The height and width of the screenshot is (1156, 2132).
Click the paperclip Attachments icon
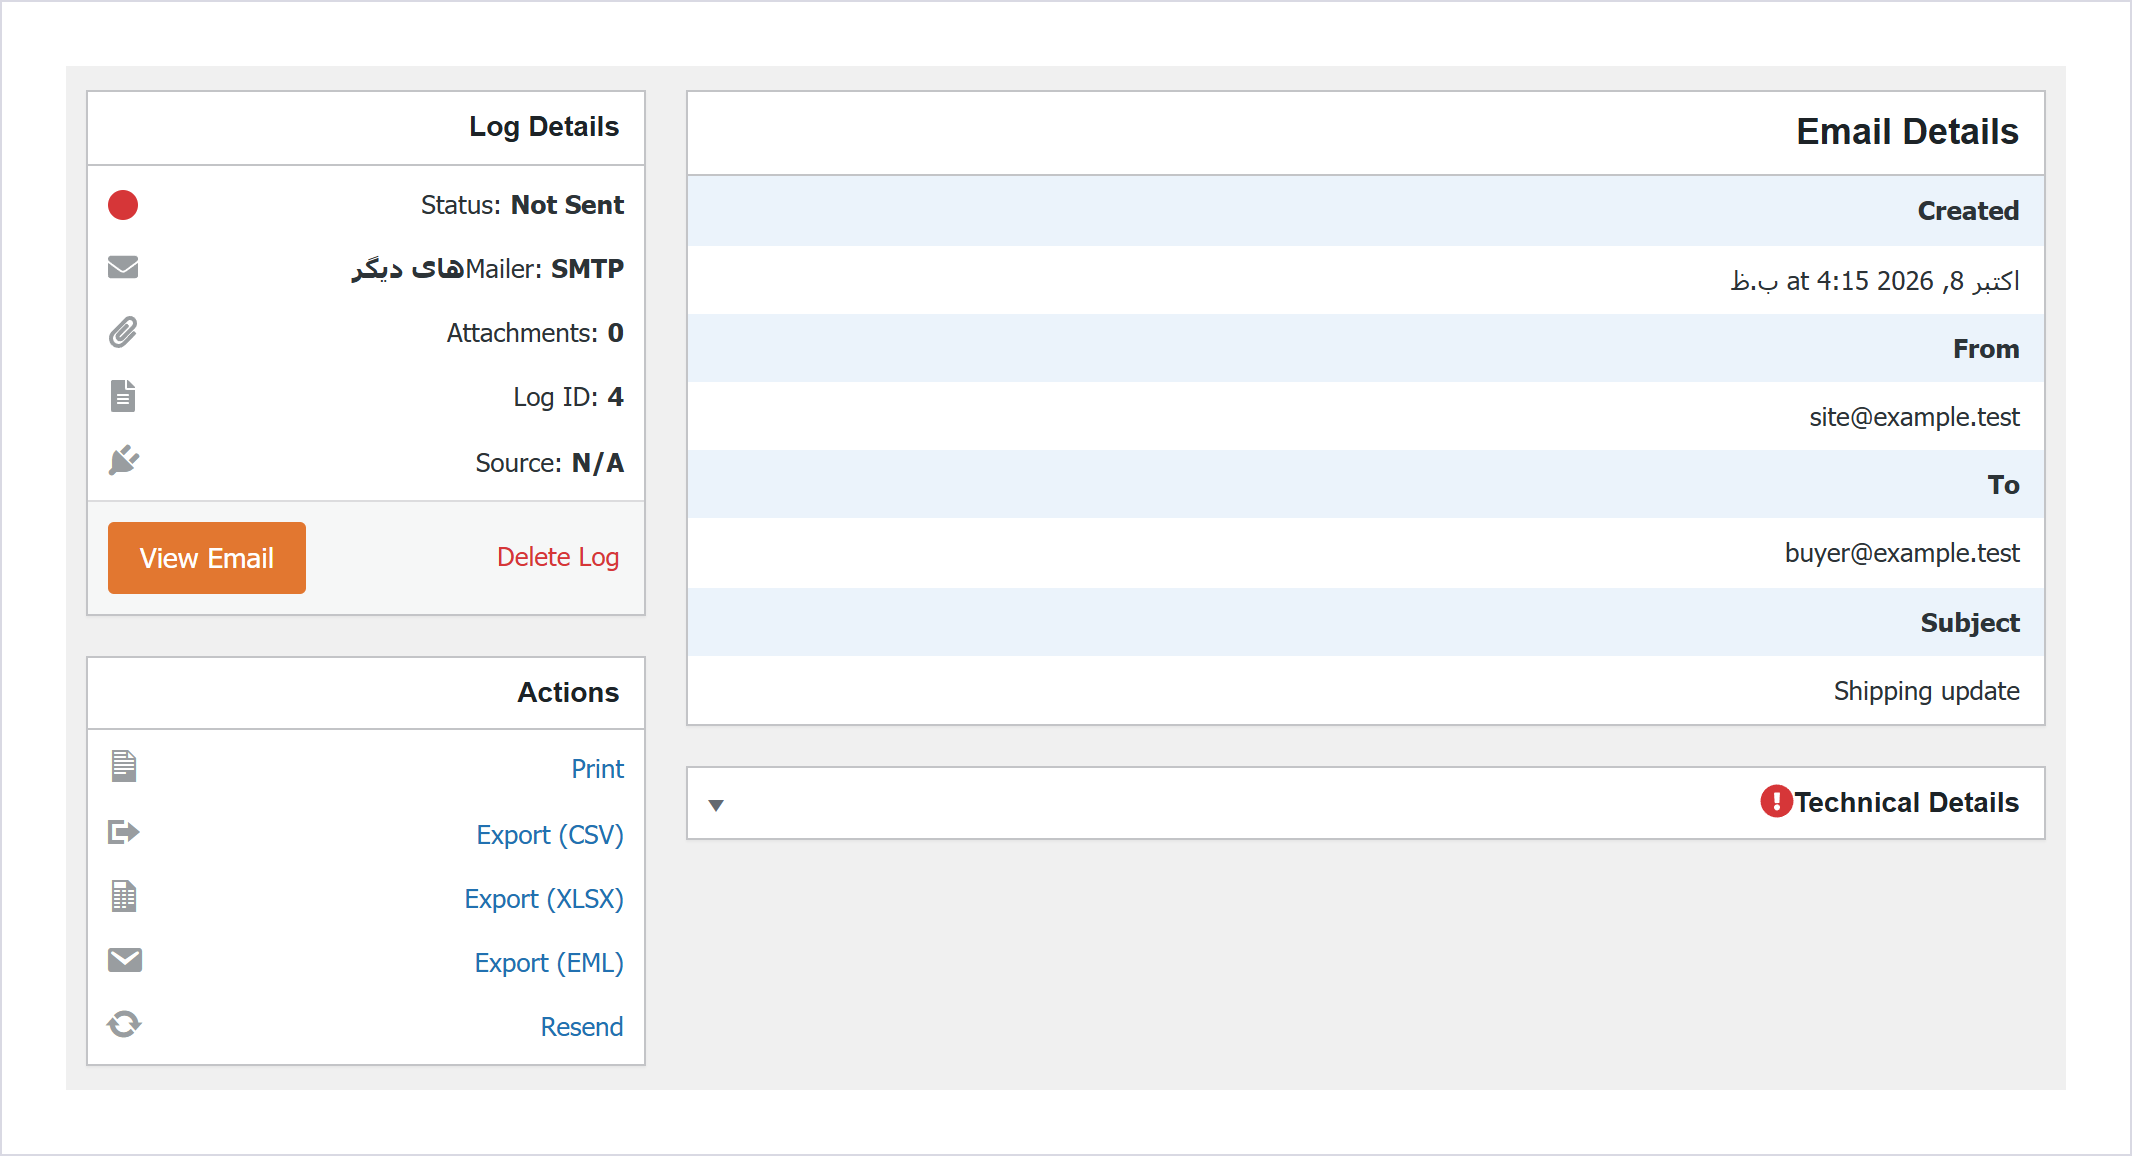(123, 332)
